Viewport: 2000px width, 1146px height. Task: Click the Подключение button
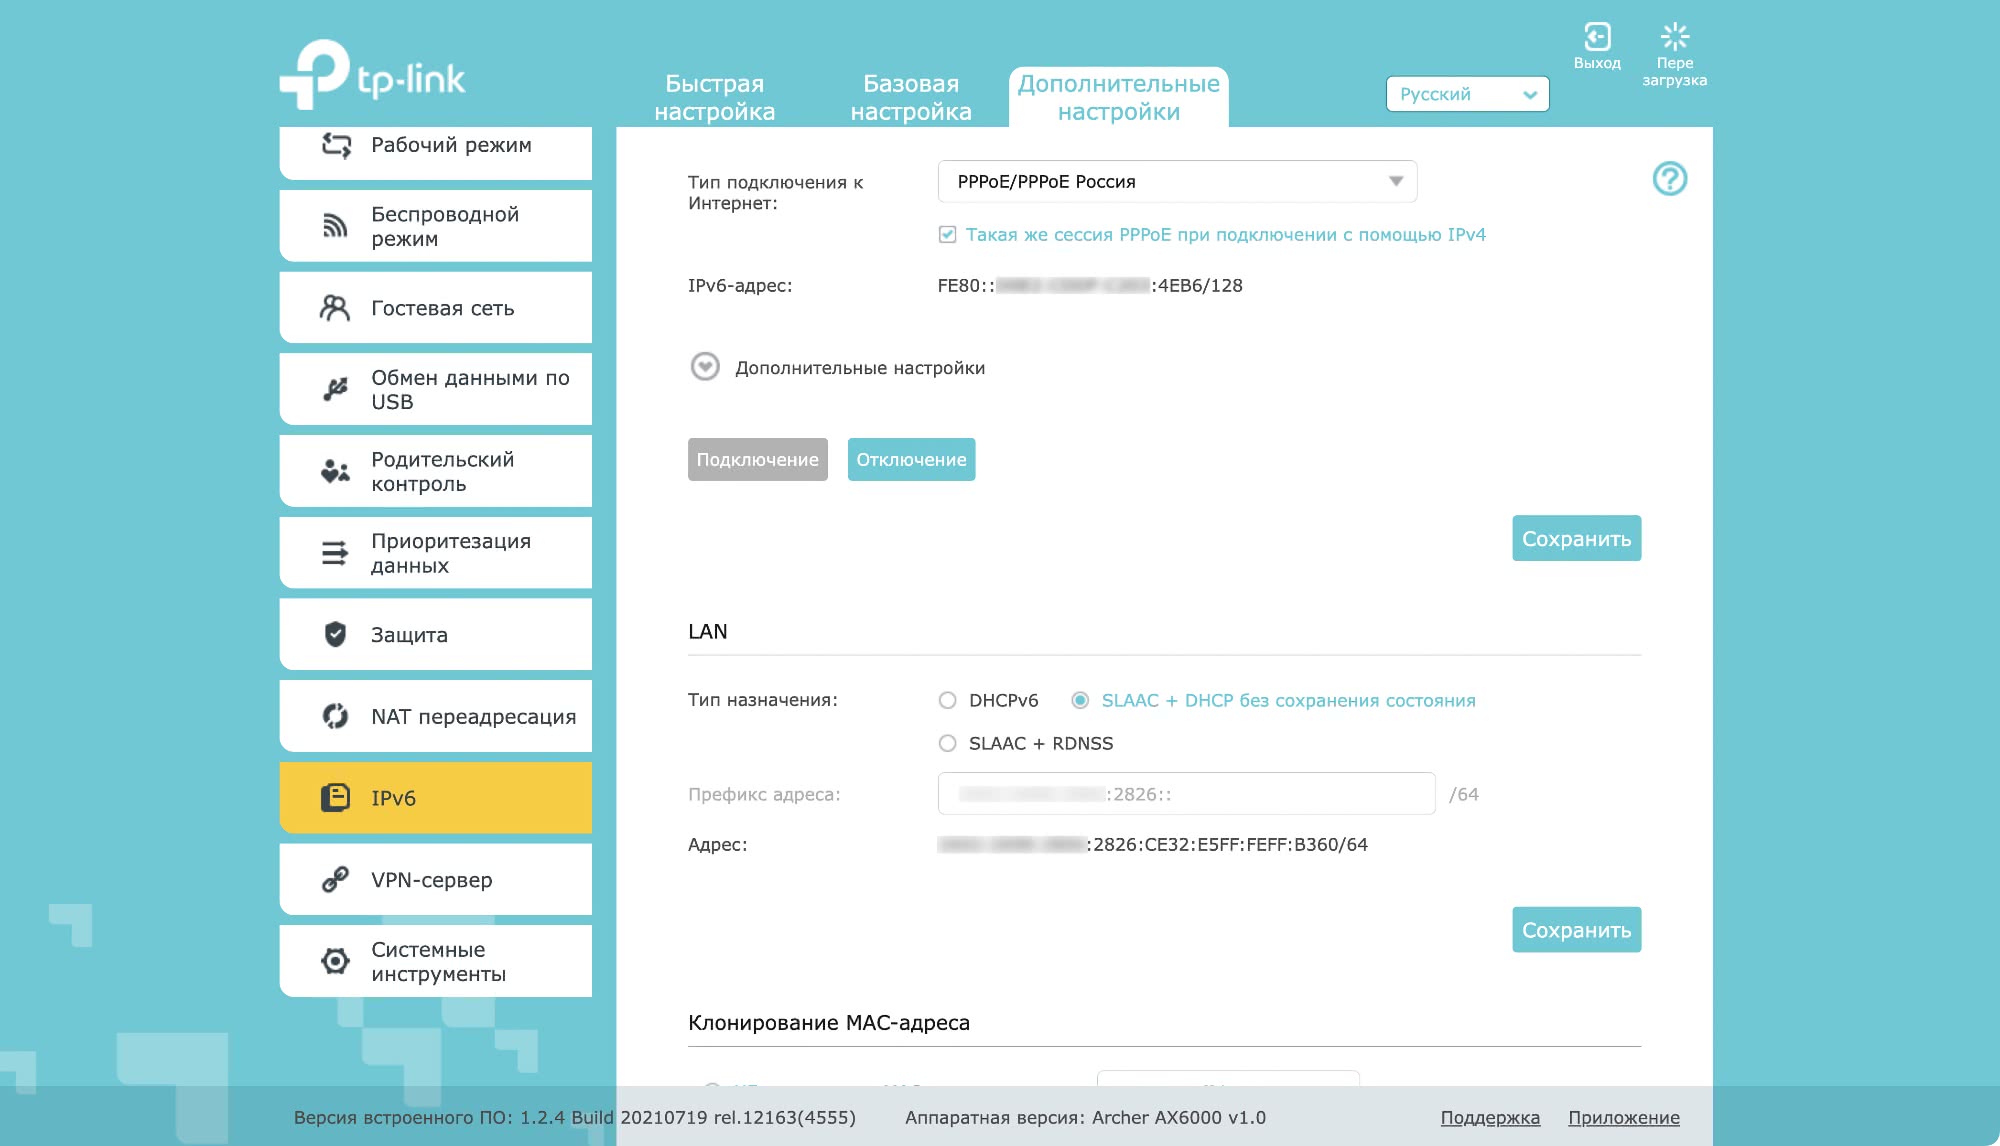(758, 459)
